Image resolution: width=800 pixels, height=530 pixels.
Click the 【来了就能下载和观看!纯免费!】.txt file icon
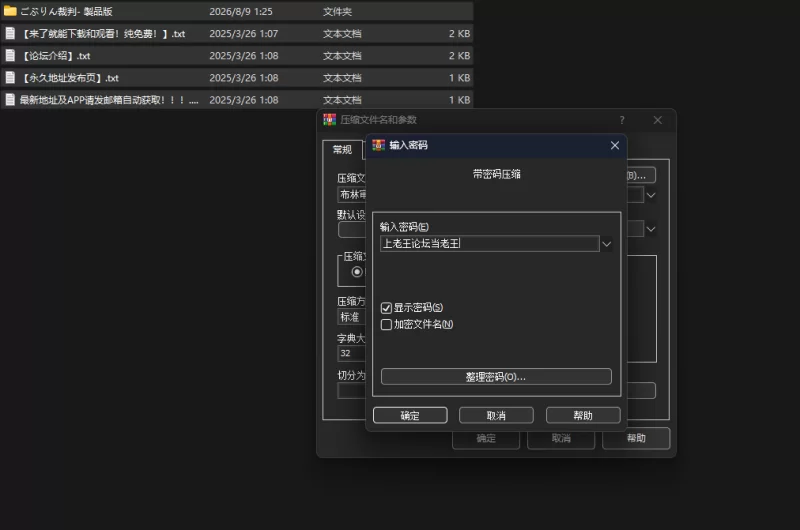tap(10, 33)
